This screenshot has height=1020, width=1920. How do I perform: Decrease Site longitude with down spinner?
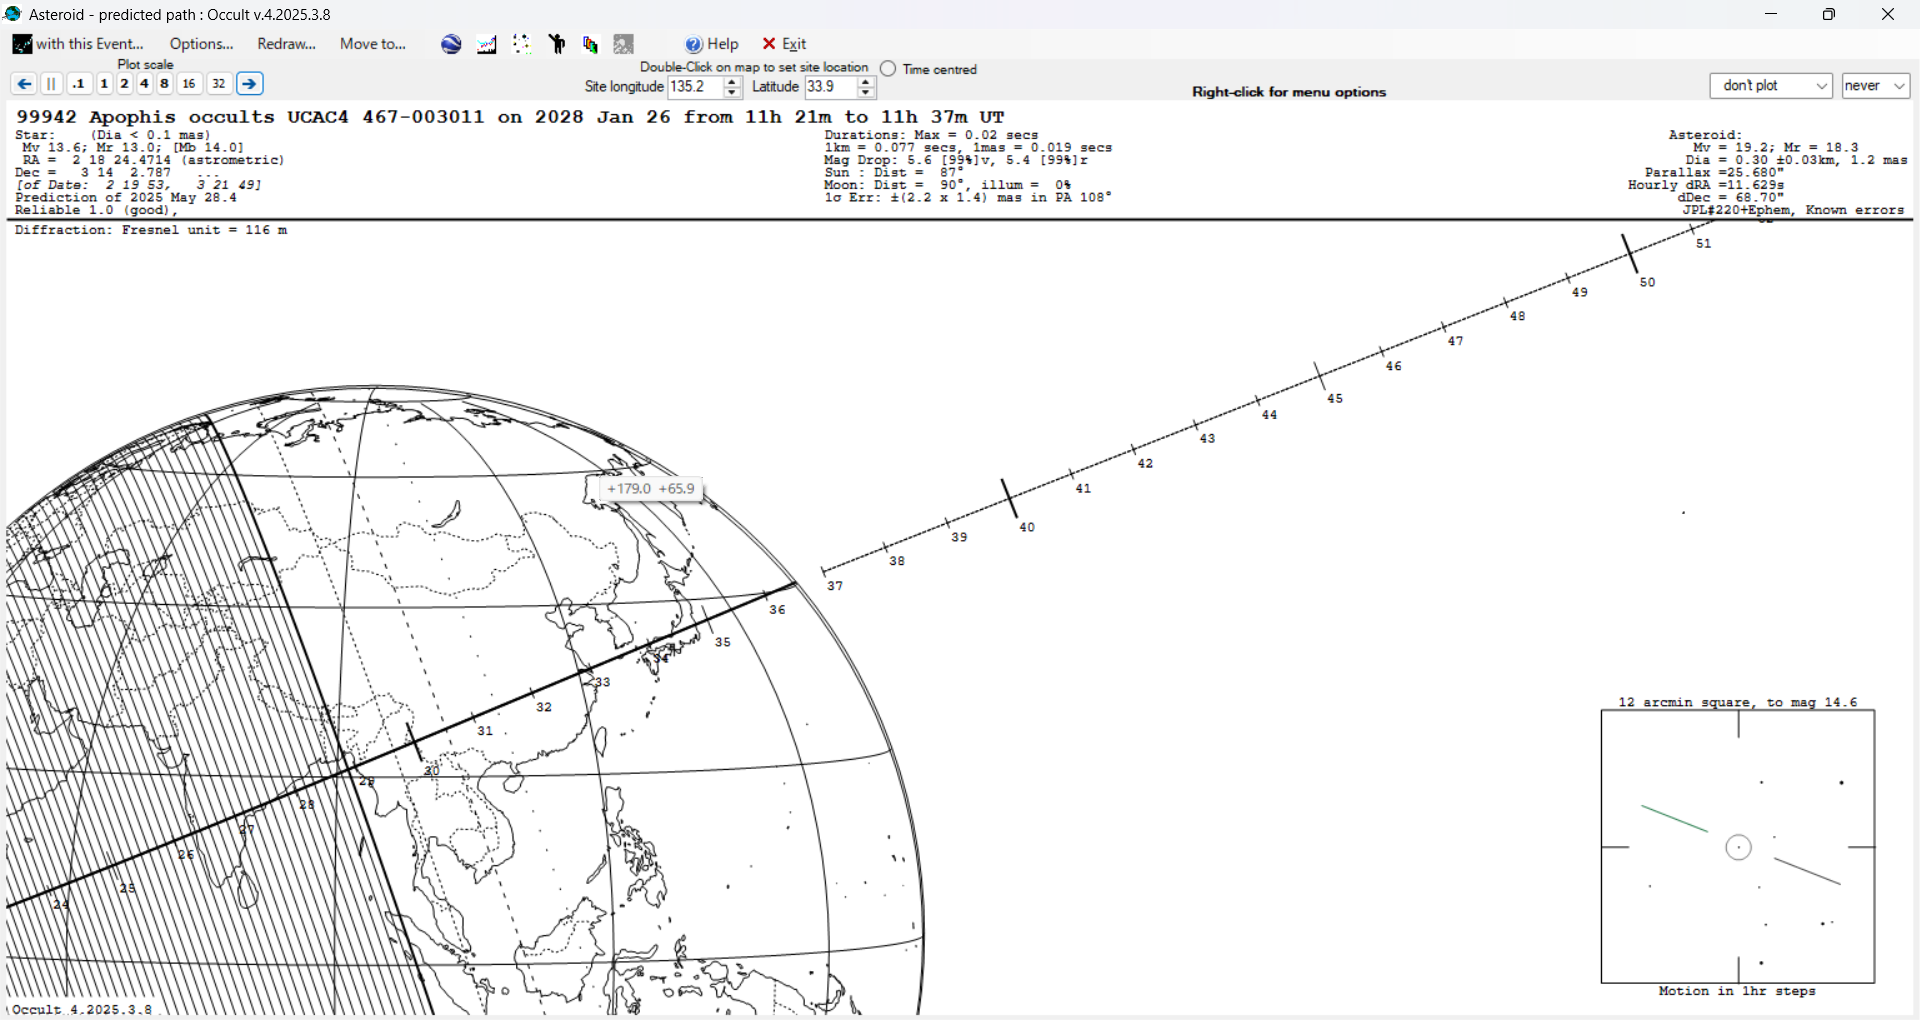tap(732, 93)
